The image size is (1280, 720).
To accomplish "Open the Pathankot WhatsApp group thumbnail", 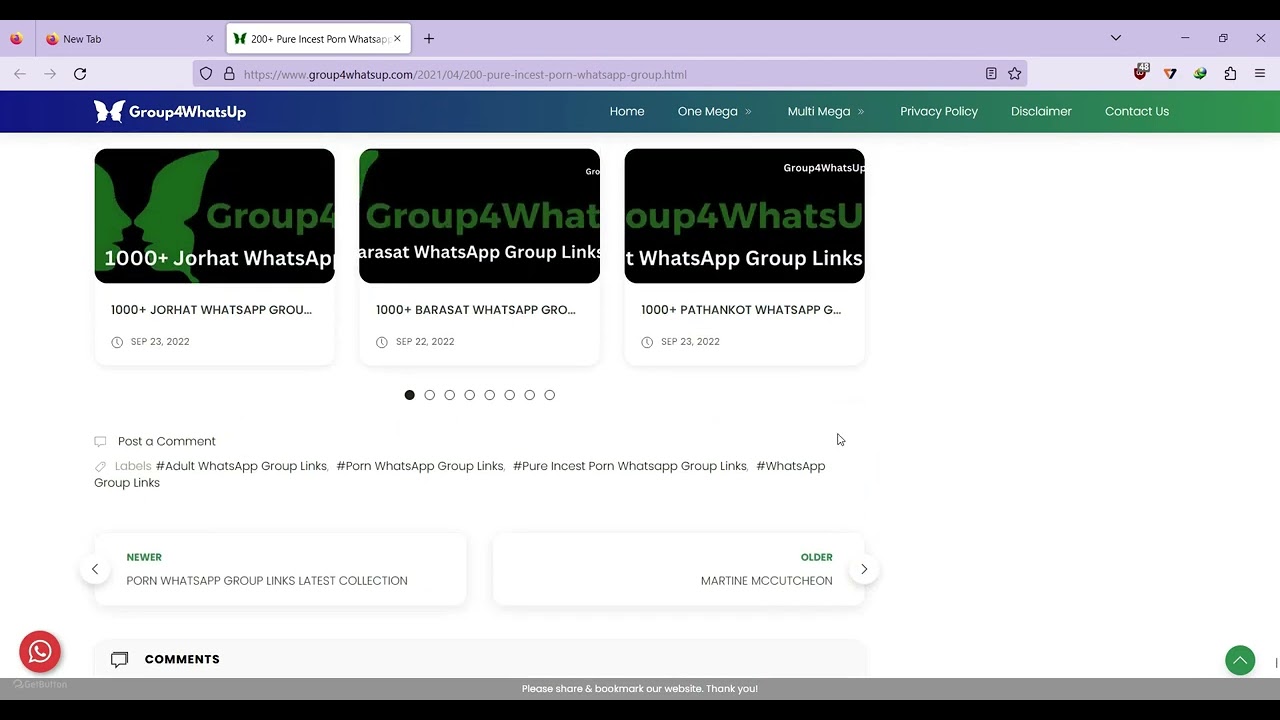I will click(x=744, y=216).
